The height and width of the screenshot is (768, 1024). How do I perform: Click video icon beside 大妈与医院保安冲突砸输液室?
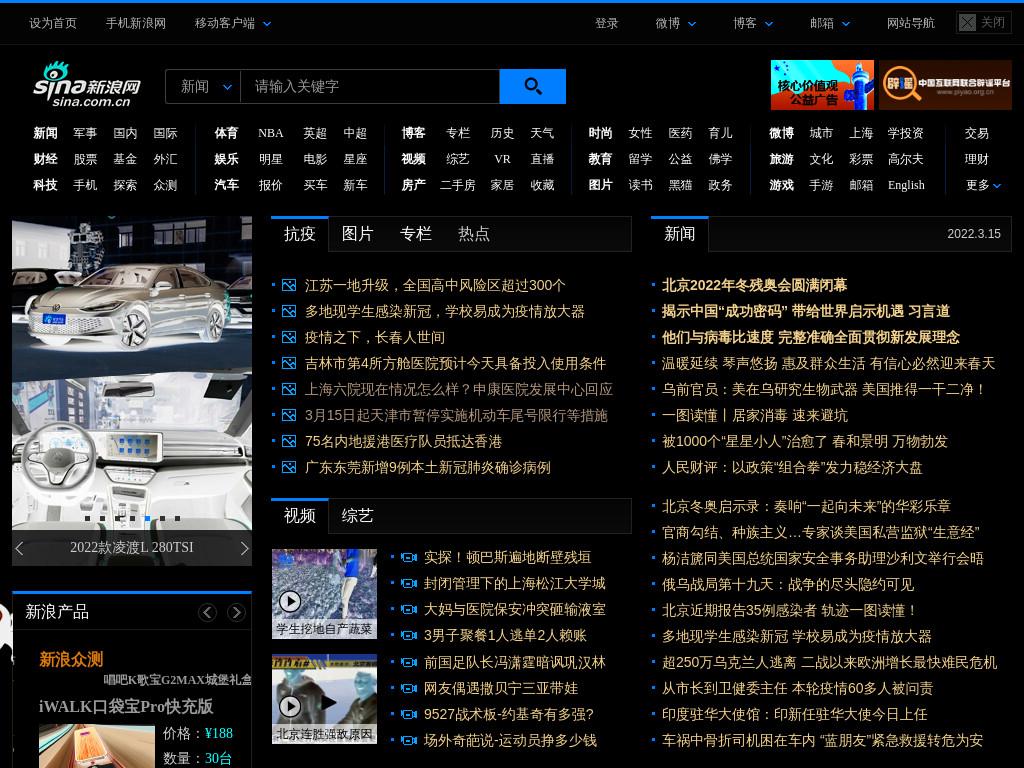point(409,609)
